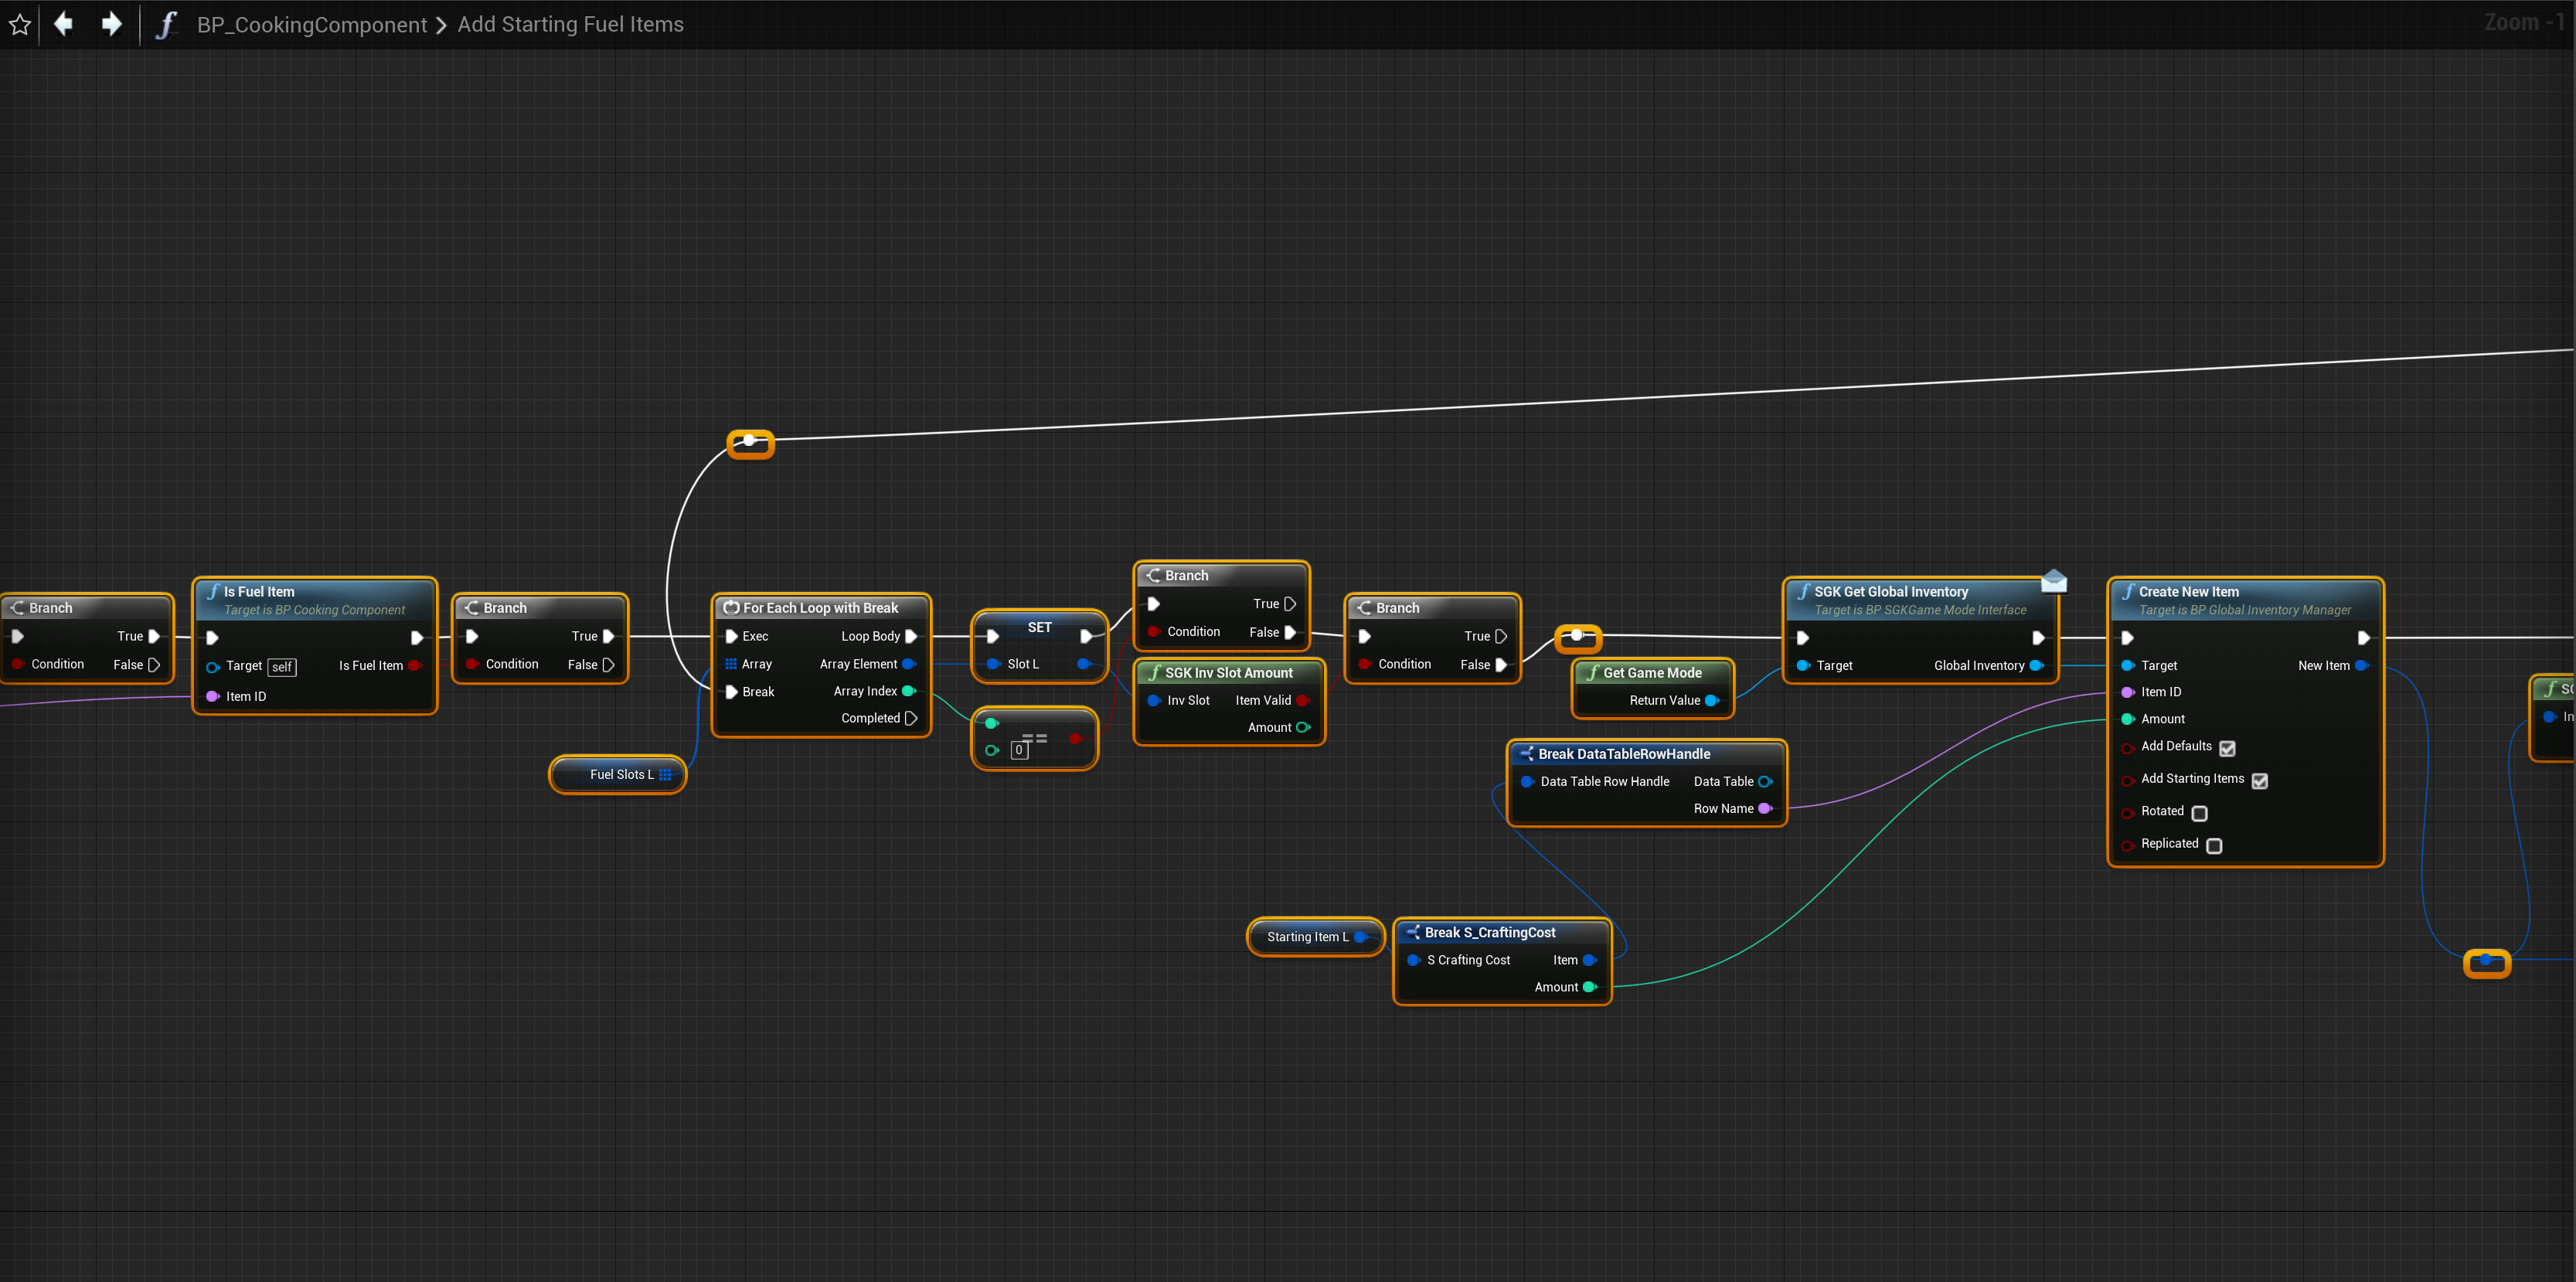2576x1282 pixels.
Task: Enable the Rotated checkbox
Action: pyautogui.click(x=2199, y=813)
